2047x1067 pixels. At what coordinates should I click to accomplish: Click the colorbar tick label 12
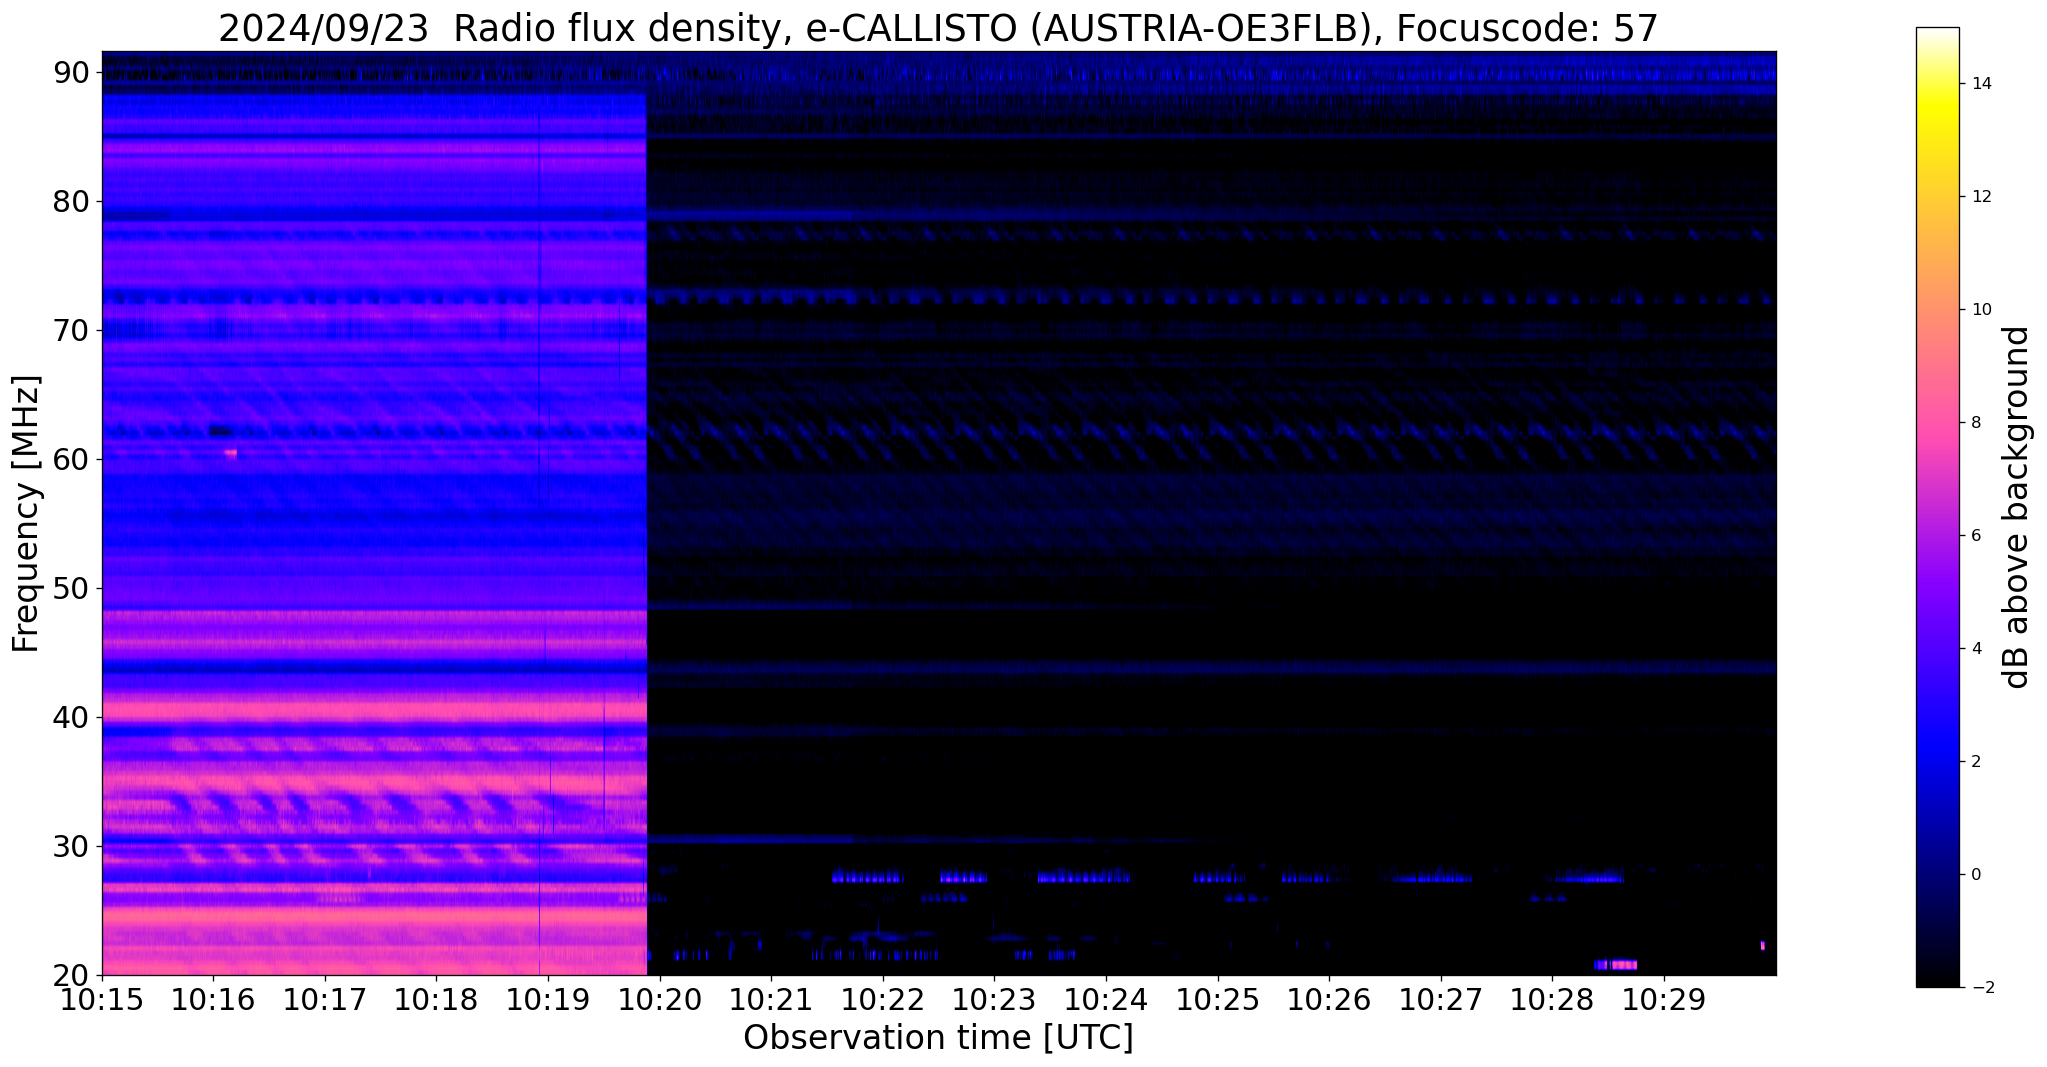(1980, 197)
